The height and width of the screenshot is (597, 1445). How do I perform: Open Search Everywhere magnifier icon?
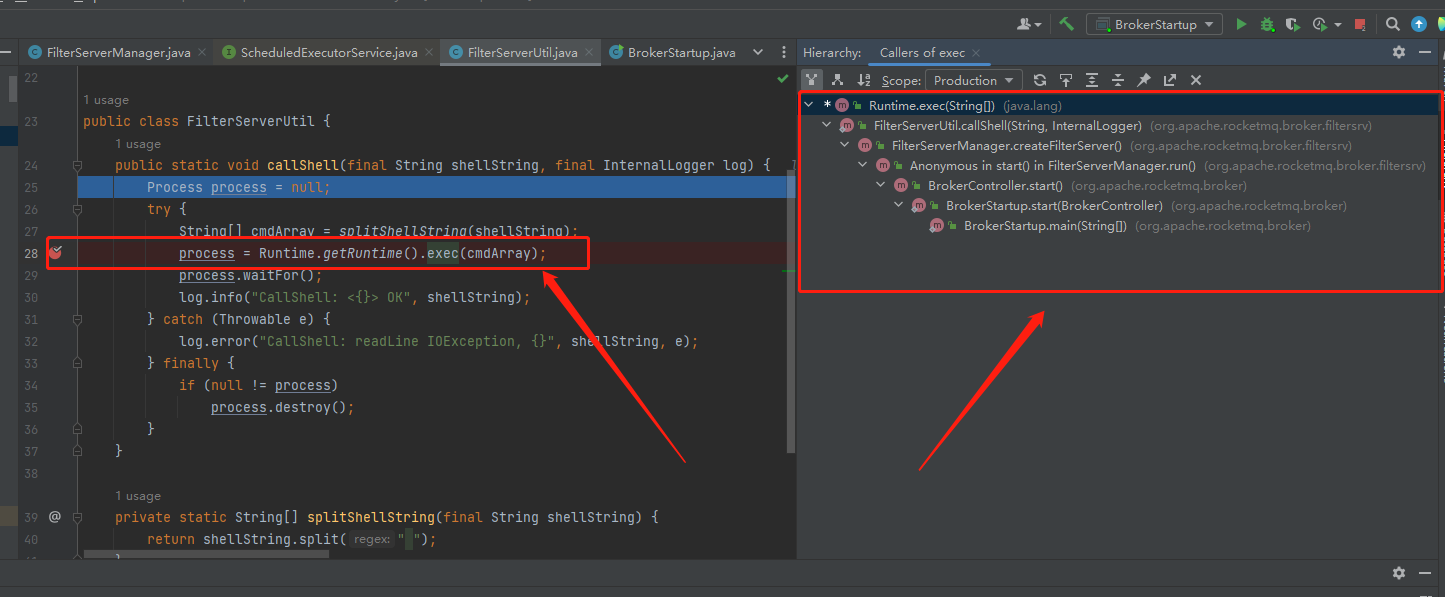[1393, 24]
